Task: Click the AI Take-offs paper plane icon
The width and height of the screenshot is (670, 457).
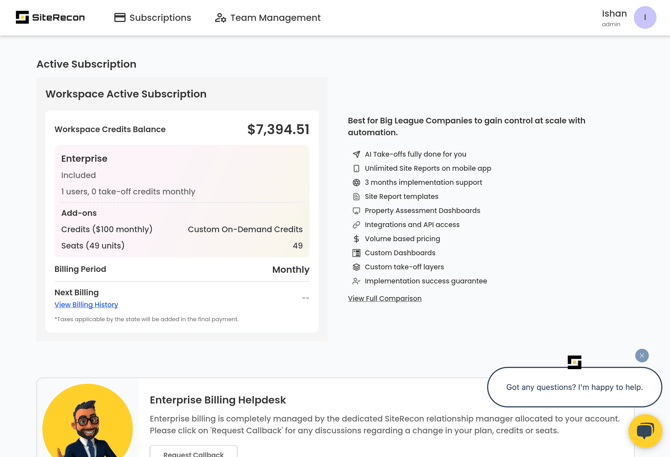Action: pyautogui.click(x=356, y=154)
